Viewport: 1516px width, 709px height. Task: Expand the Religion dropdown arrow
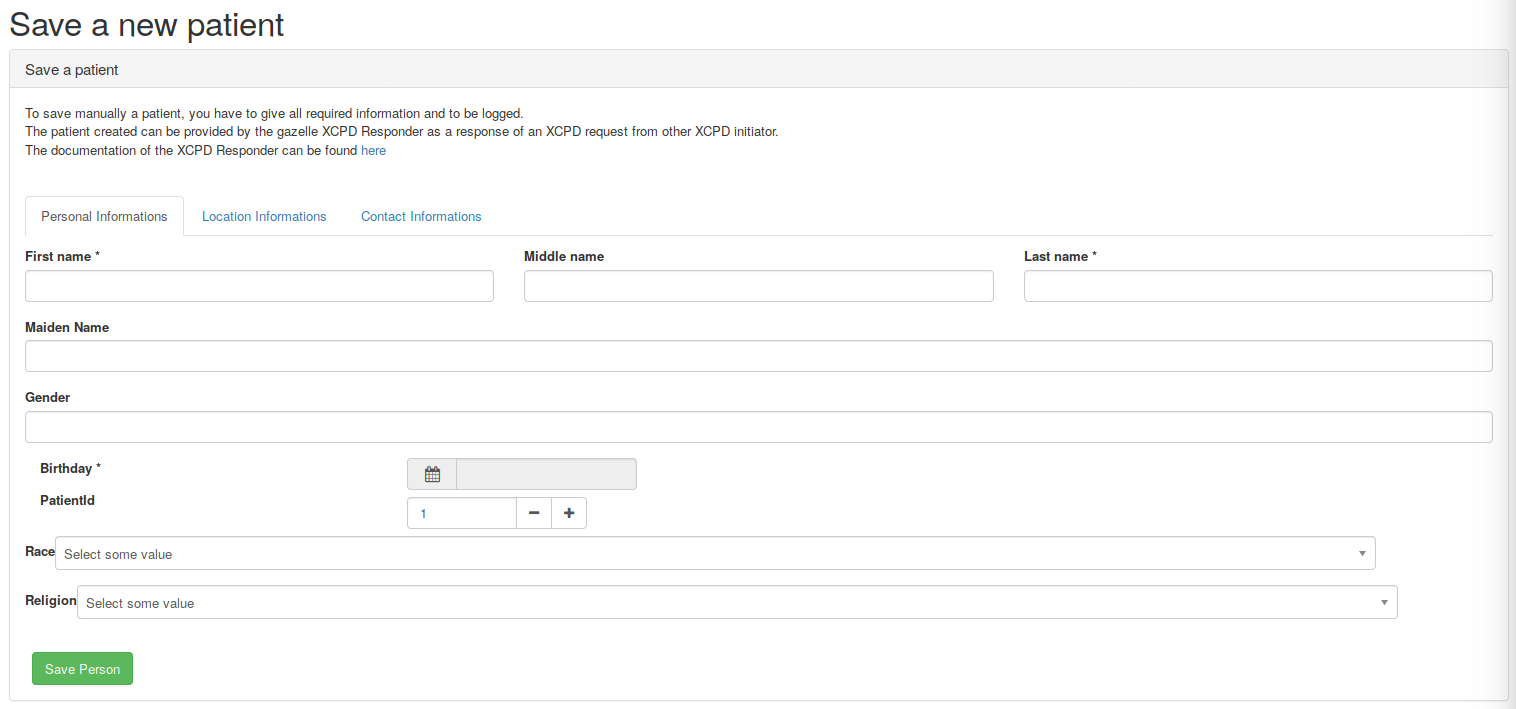coord(1384,603)
